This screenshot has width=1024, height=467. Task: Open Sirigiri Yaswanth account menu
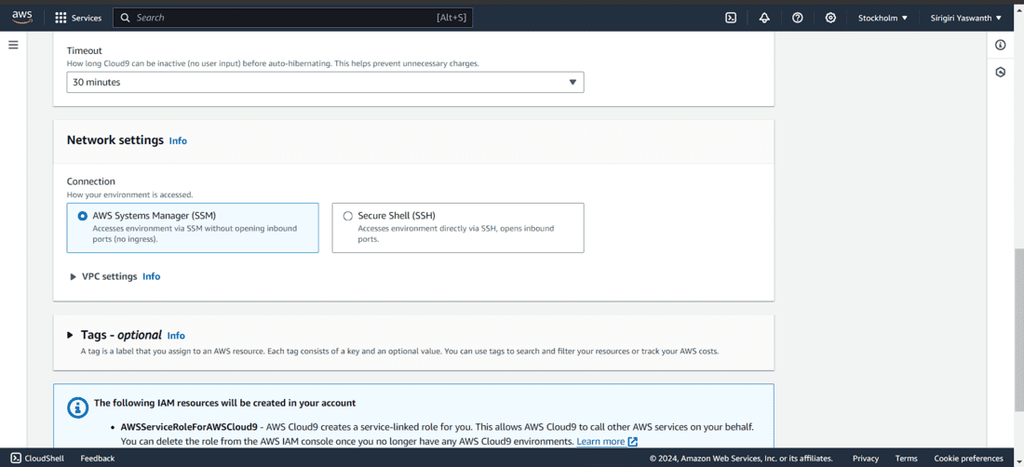966,18
